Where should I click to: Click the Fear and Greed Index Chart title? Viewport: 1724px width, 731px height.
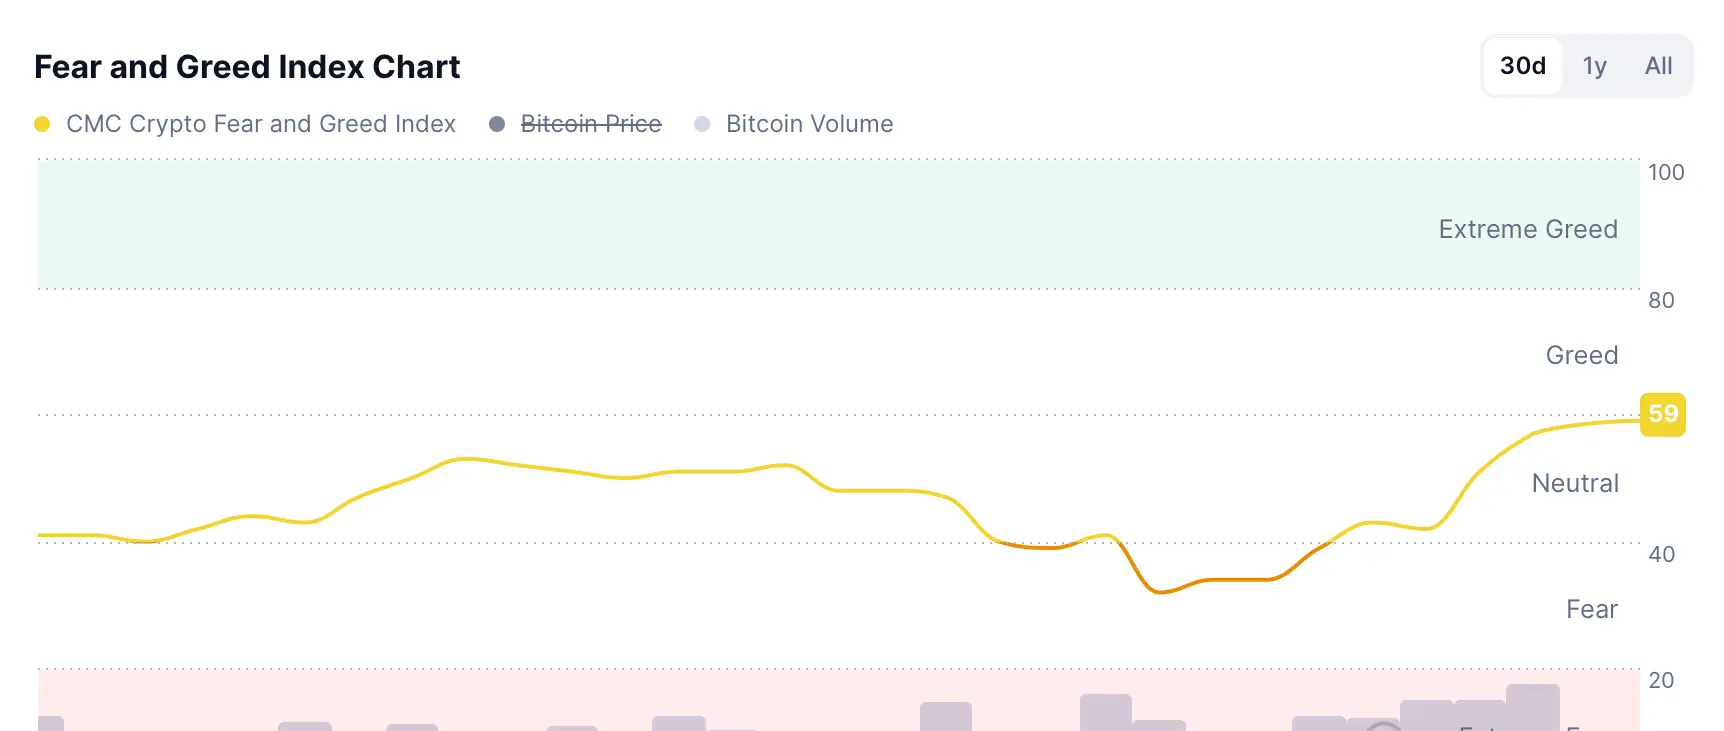(247, 67)
